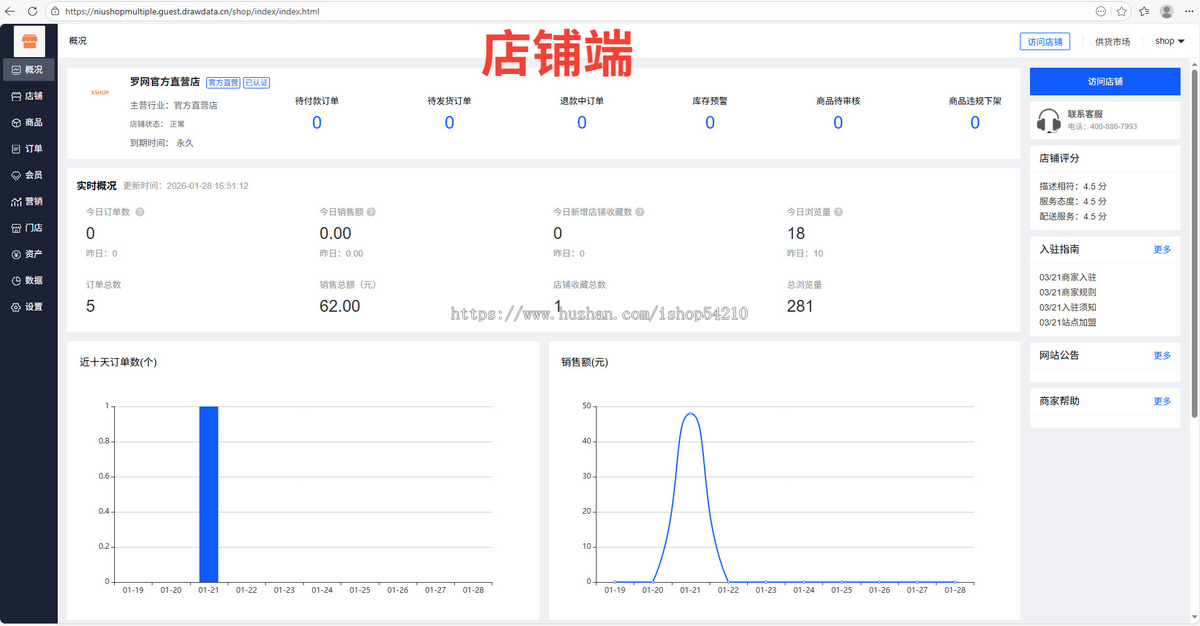Reload the page with refresh icon
Image resolution: width=1200 pixels, height=626 pixels.
(32, 11)
